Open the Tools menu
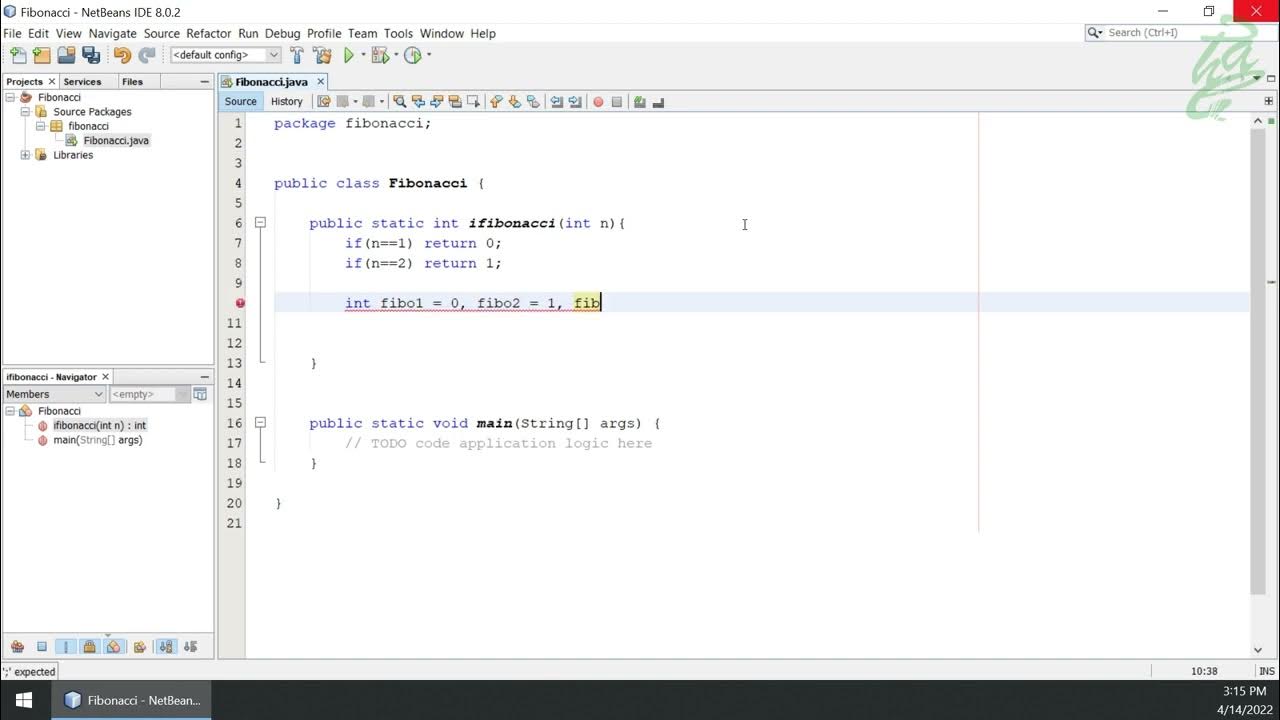 tap(398, 33)
